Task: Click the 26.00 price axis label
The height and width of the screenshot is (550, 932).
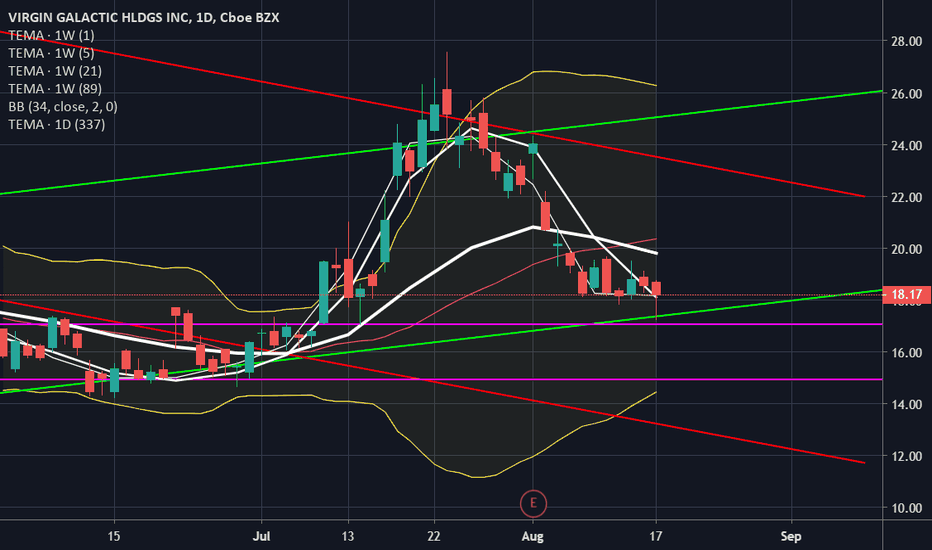Action: point(906,94)
